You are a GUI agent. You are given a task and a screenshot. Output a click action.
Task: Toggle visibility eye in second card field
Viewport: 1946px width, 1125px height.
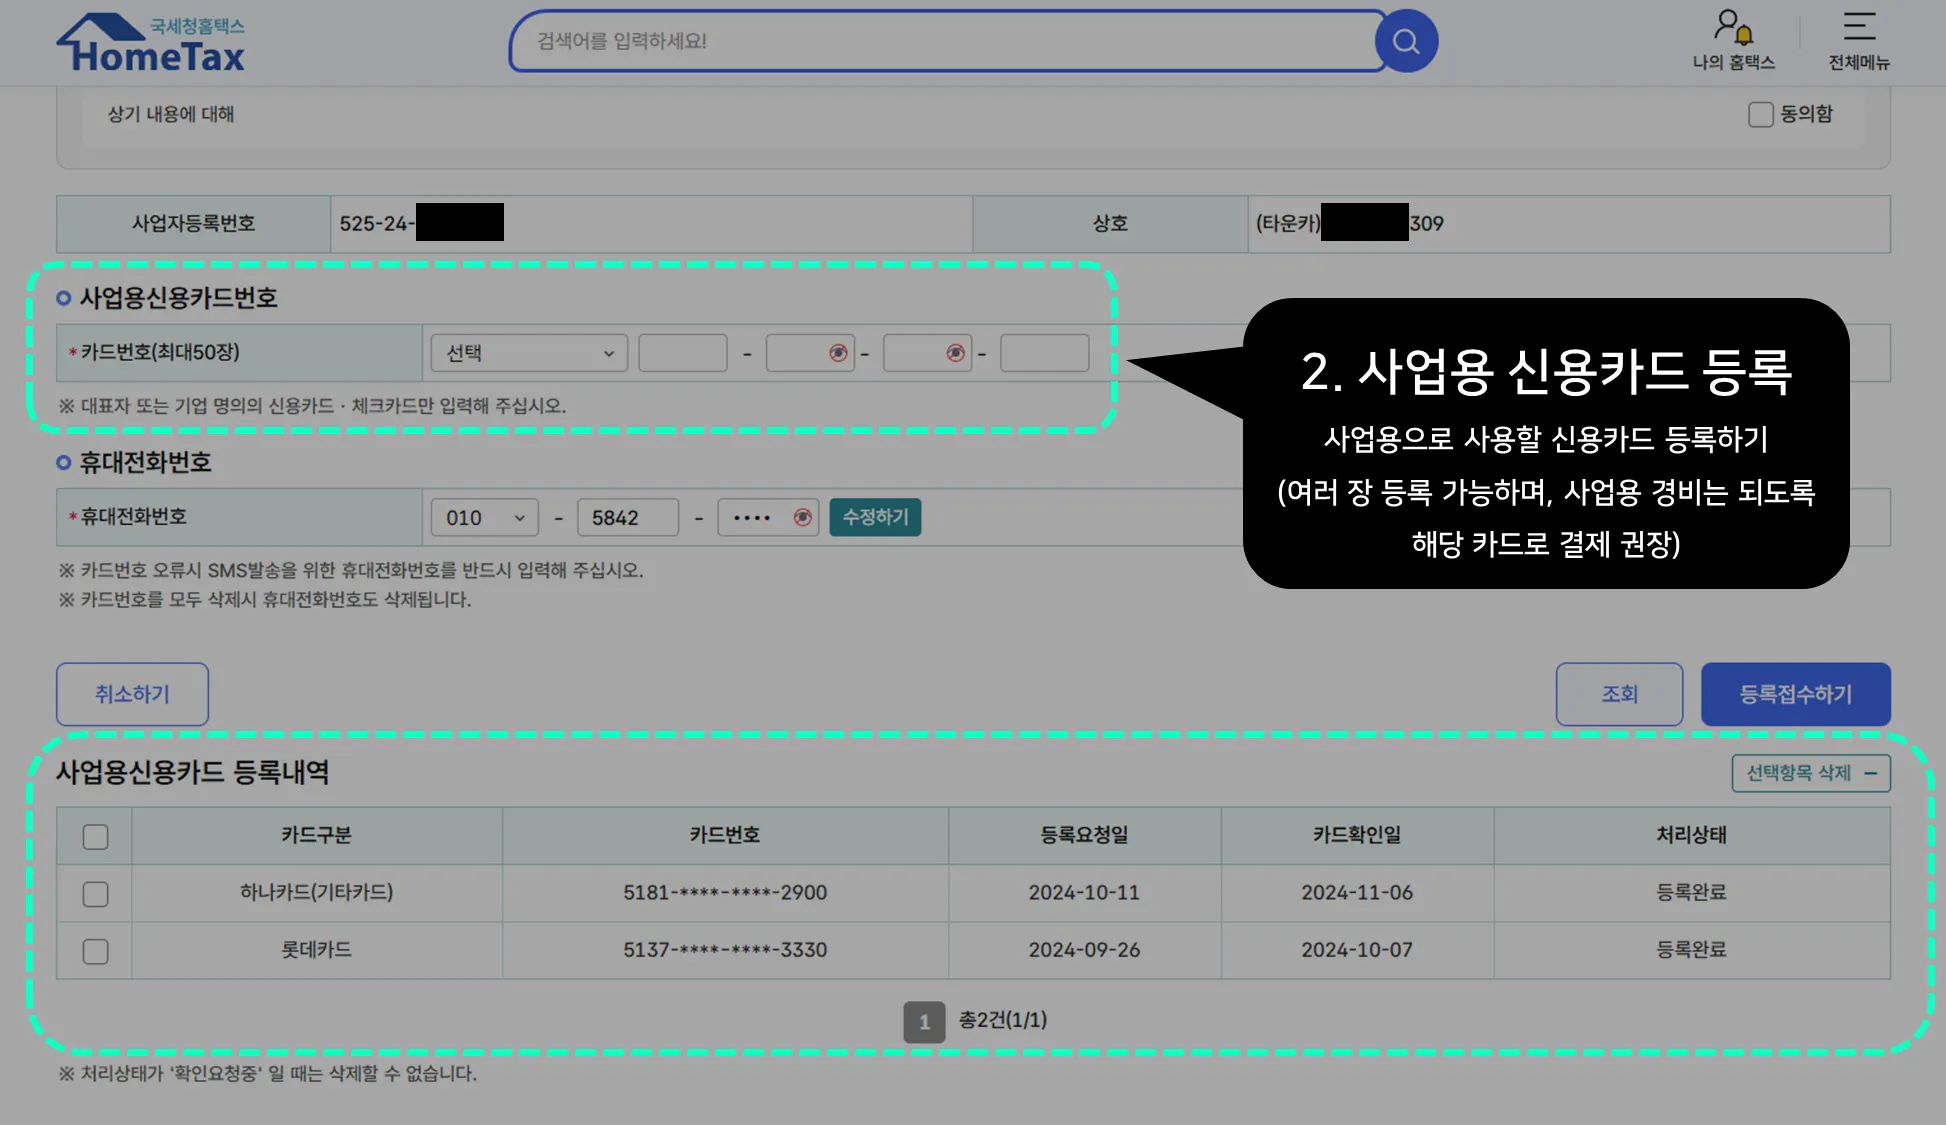838,353
